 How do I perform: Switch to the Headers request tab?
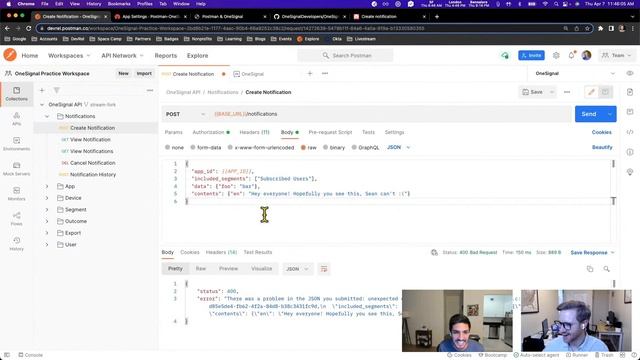[254, 132]
